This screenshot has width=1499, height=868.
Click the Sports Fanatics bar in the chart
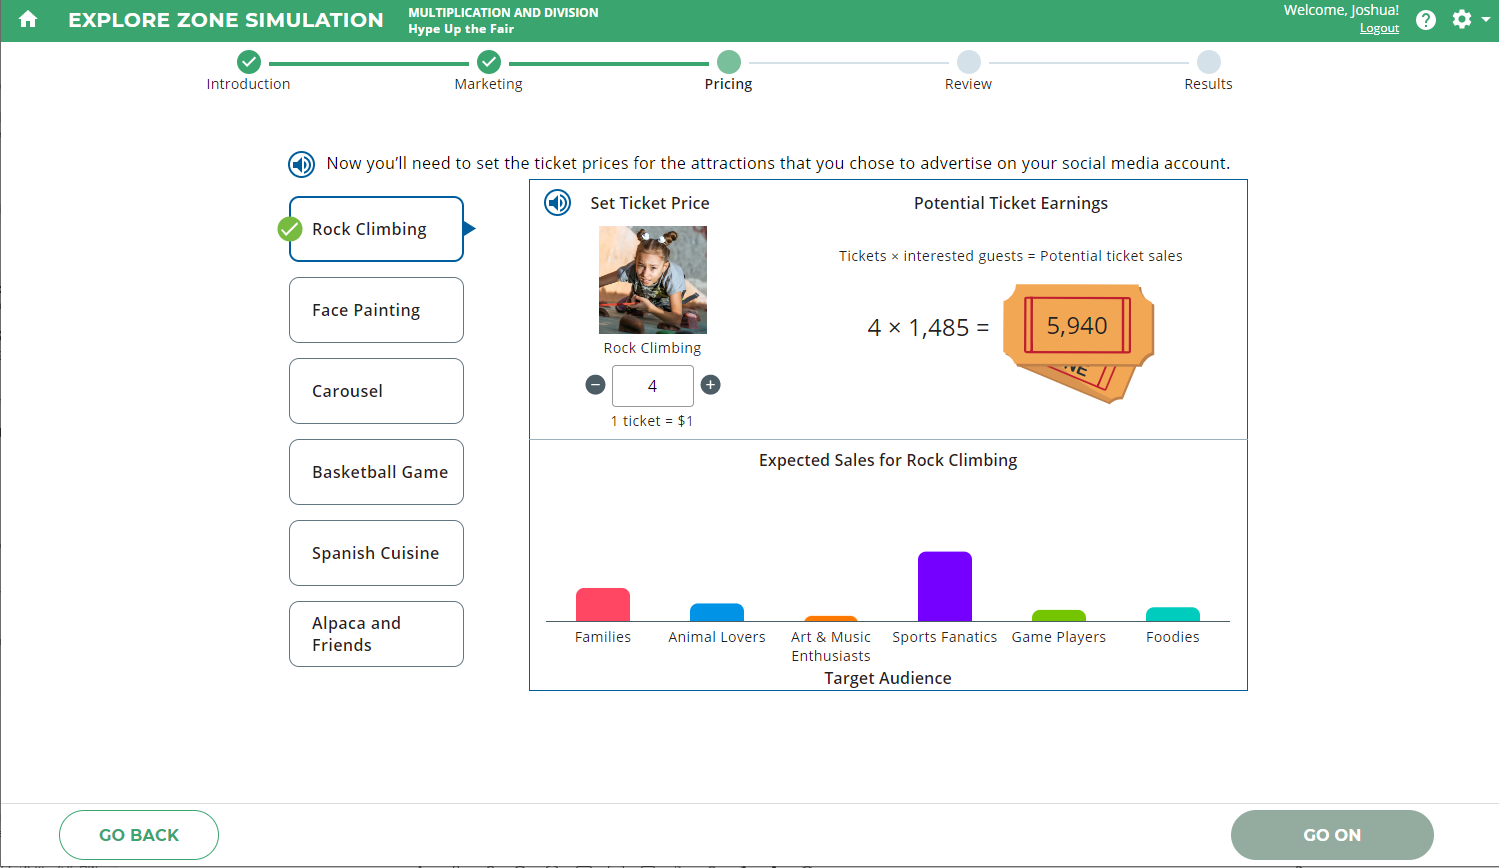pyautogui.click(x=944, y=585)
